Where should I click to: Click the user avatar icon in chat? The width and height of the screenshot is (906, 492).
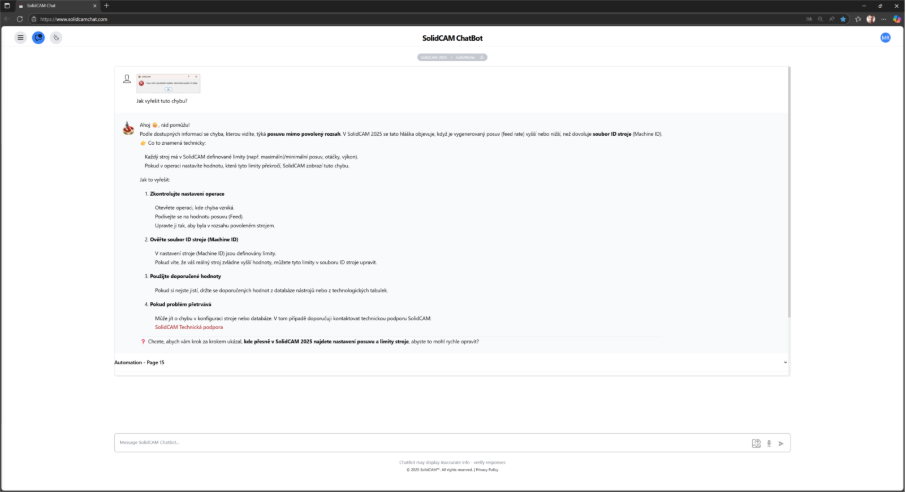point(127,79)
